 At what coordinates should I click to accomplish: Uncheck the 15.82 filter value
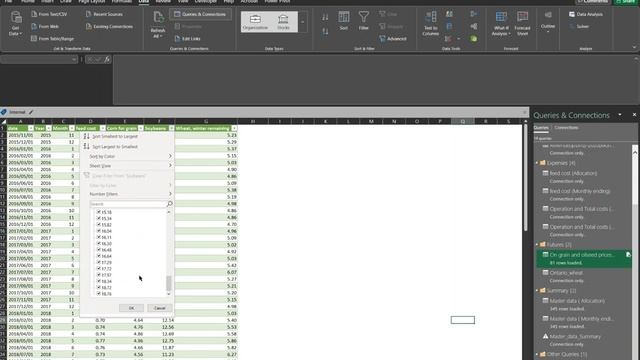click(98, 225)
